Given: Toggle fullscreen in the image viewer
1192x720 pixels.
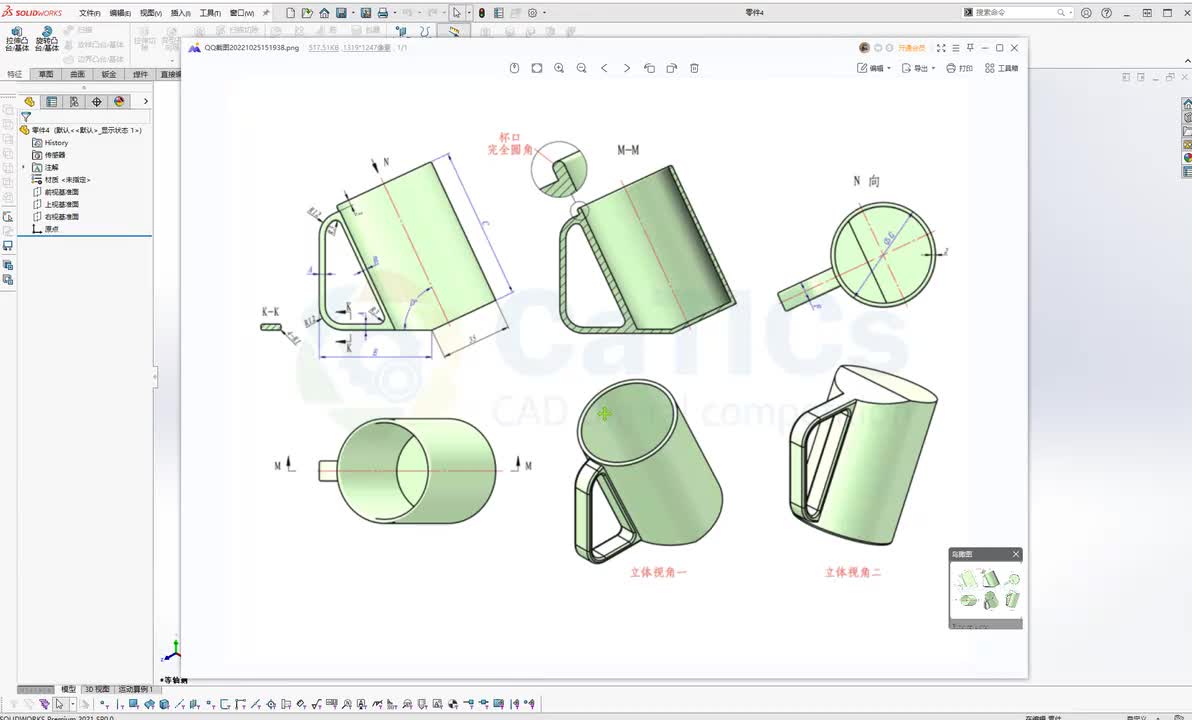Looking at the screenshot, I should pos(941,48).
